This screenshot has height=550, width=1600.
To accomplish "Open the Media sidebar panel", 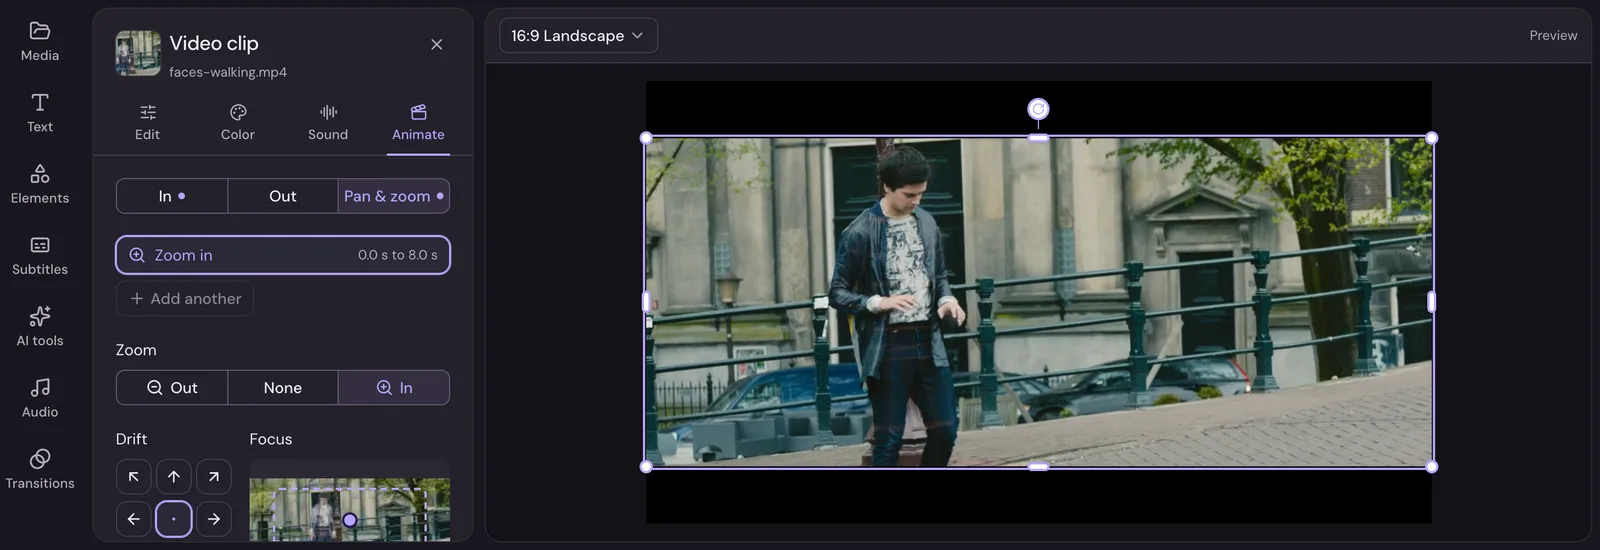I will pyautogui.click(x=40, y=42).
